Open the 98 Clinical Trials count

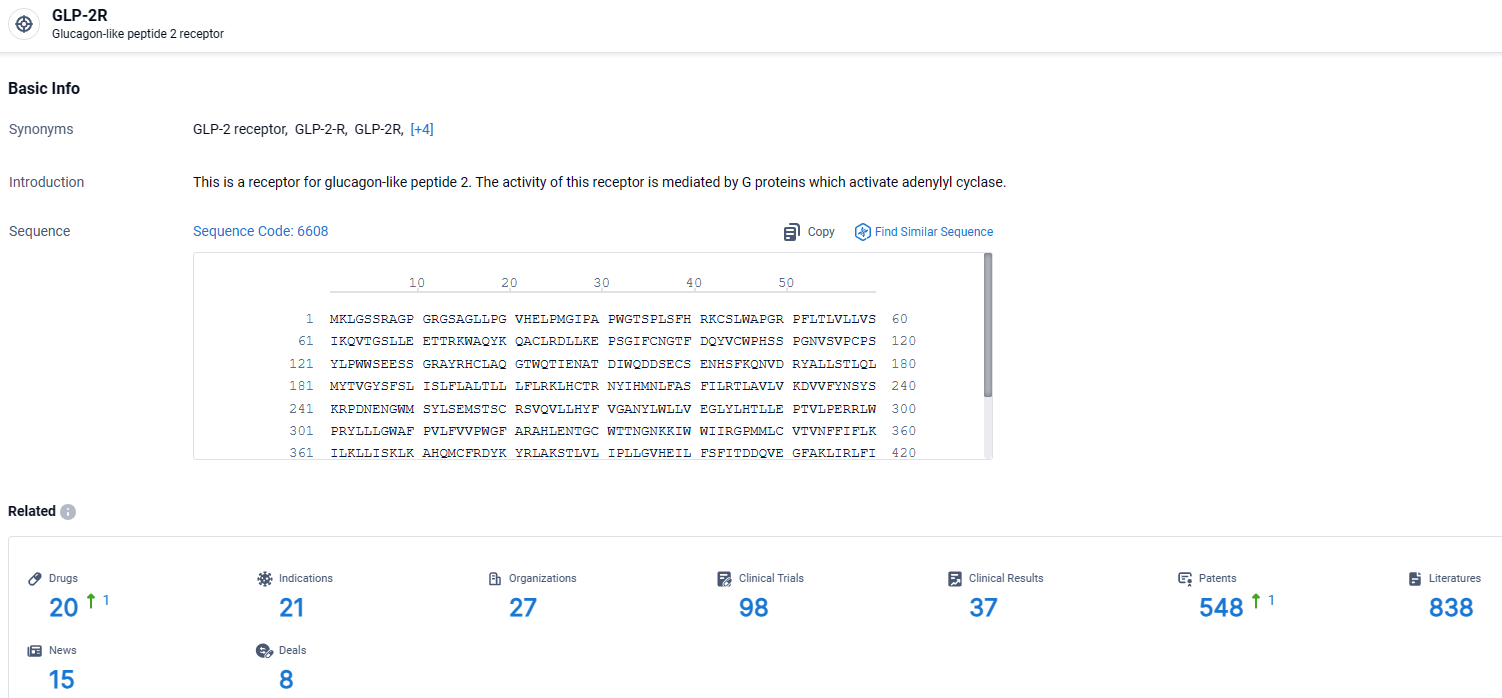tap(753, 607)
